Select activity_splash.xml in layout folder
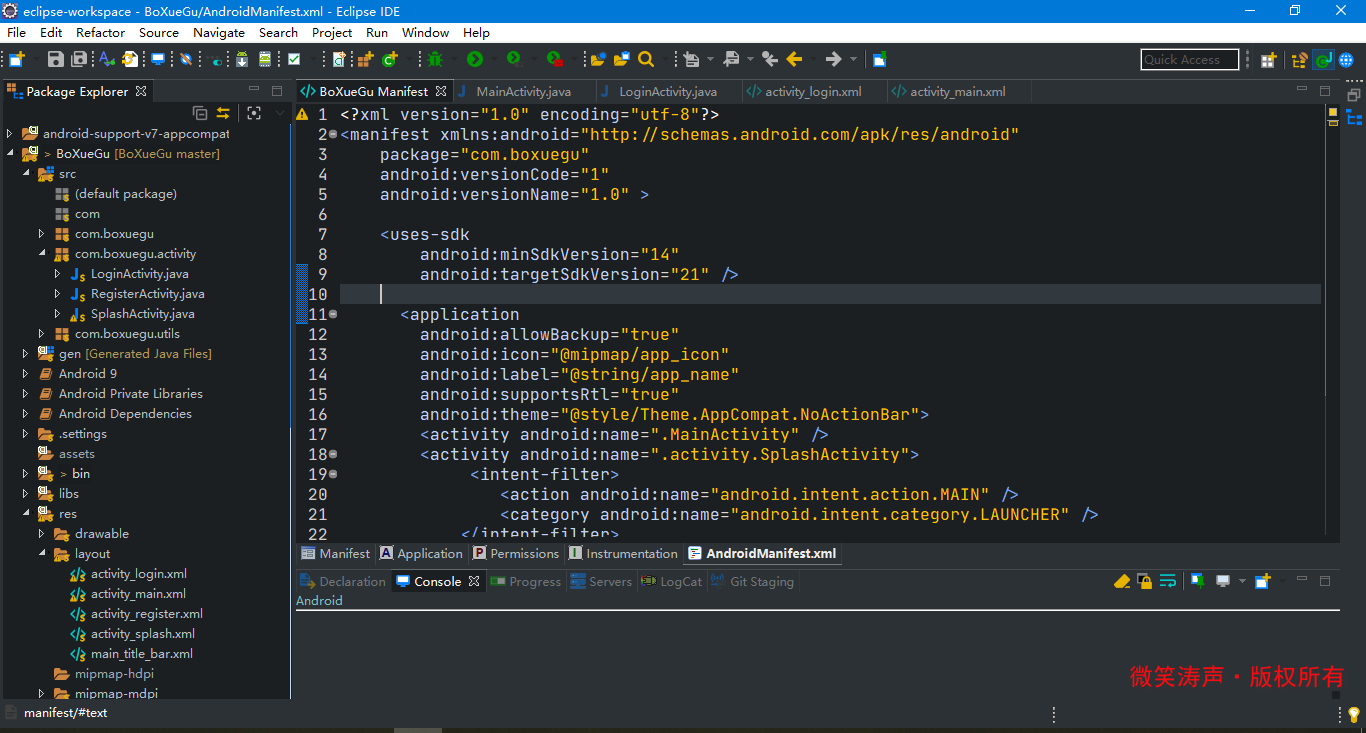 (x=142, y=634)
